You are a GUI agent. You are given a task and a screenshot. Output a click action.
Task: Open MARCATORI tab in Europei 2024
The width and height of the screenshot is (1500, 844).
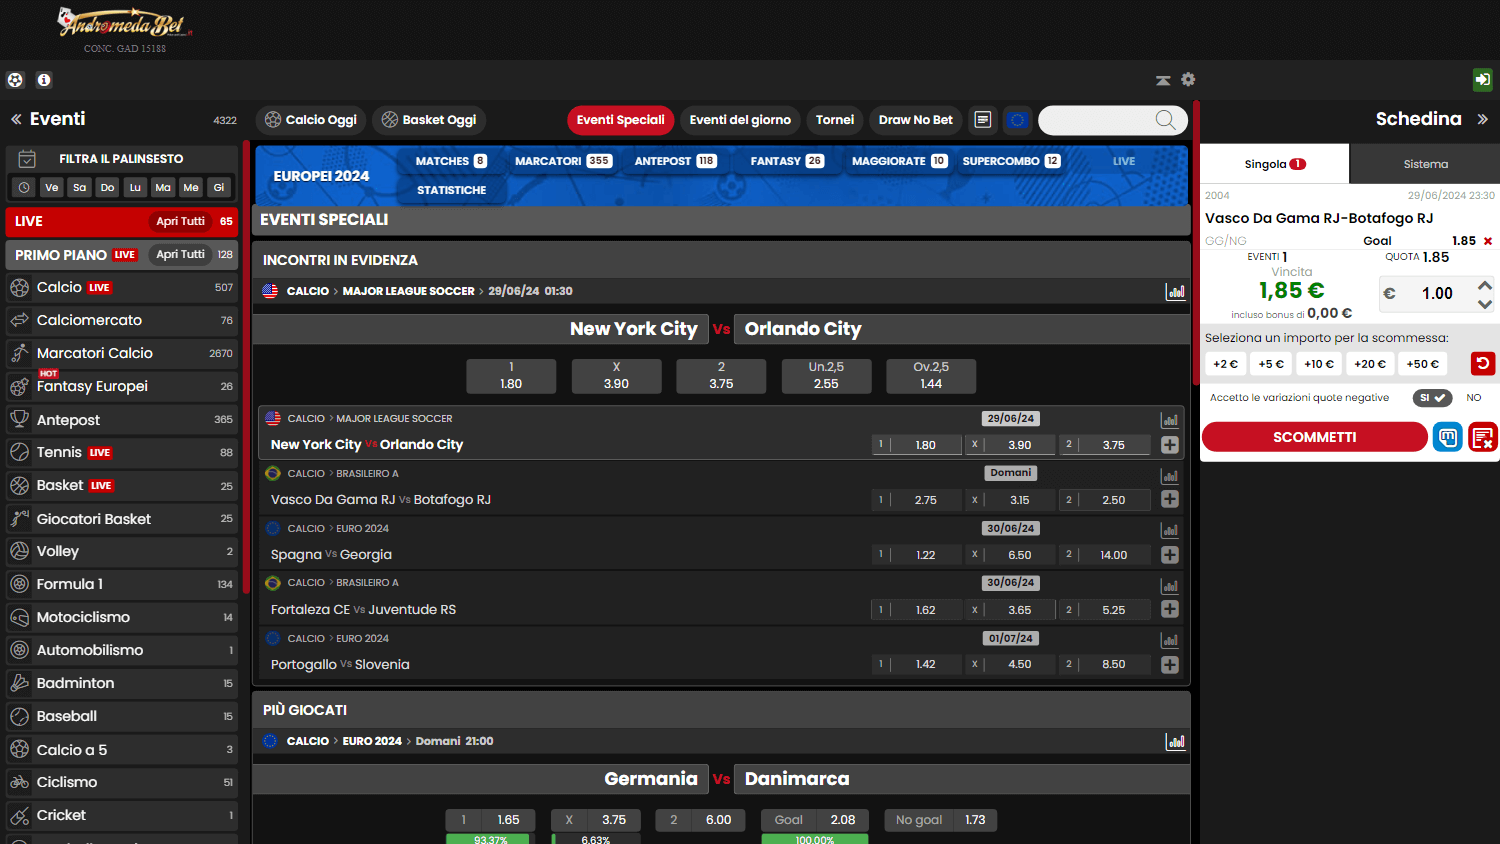tap(563, 161)
